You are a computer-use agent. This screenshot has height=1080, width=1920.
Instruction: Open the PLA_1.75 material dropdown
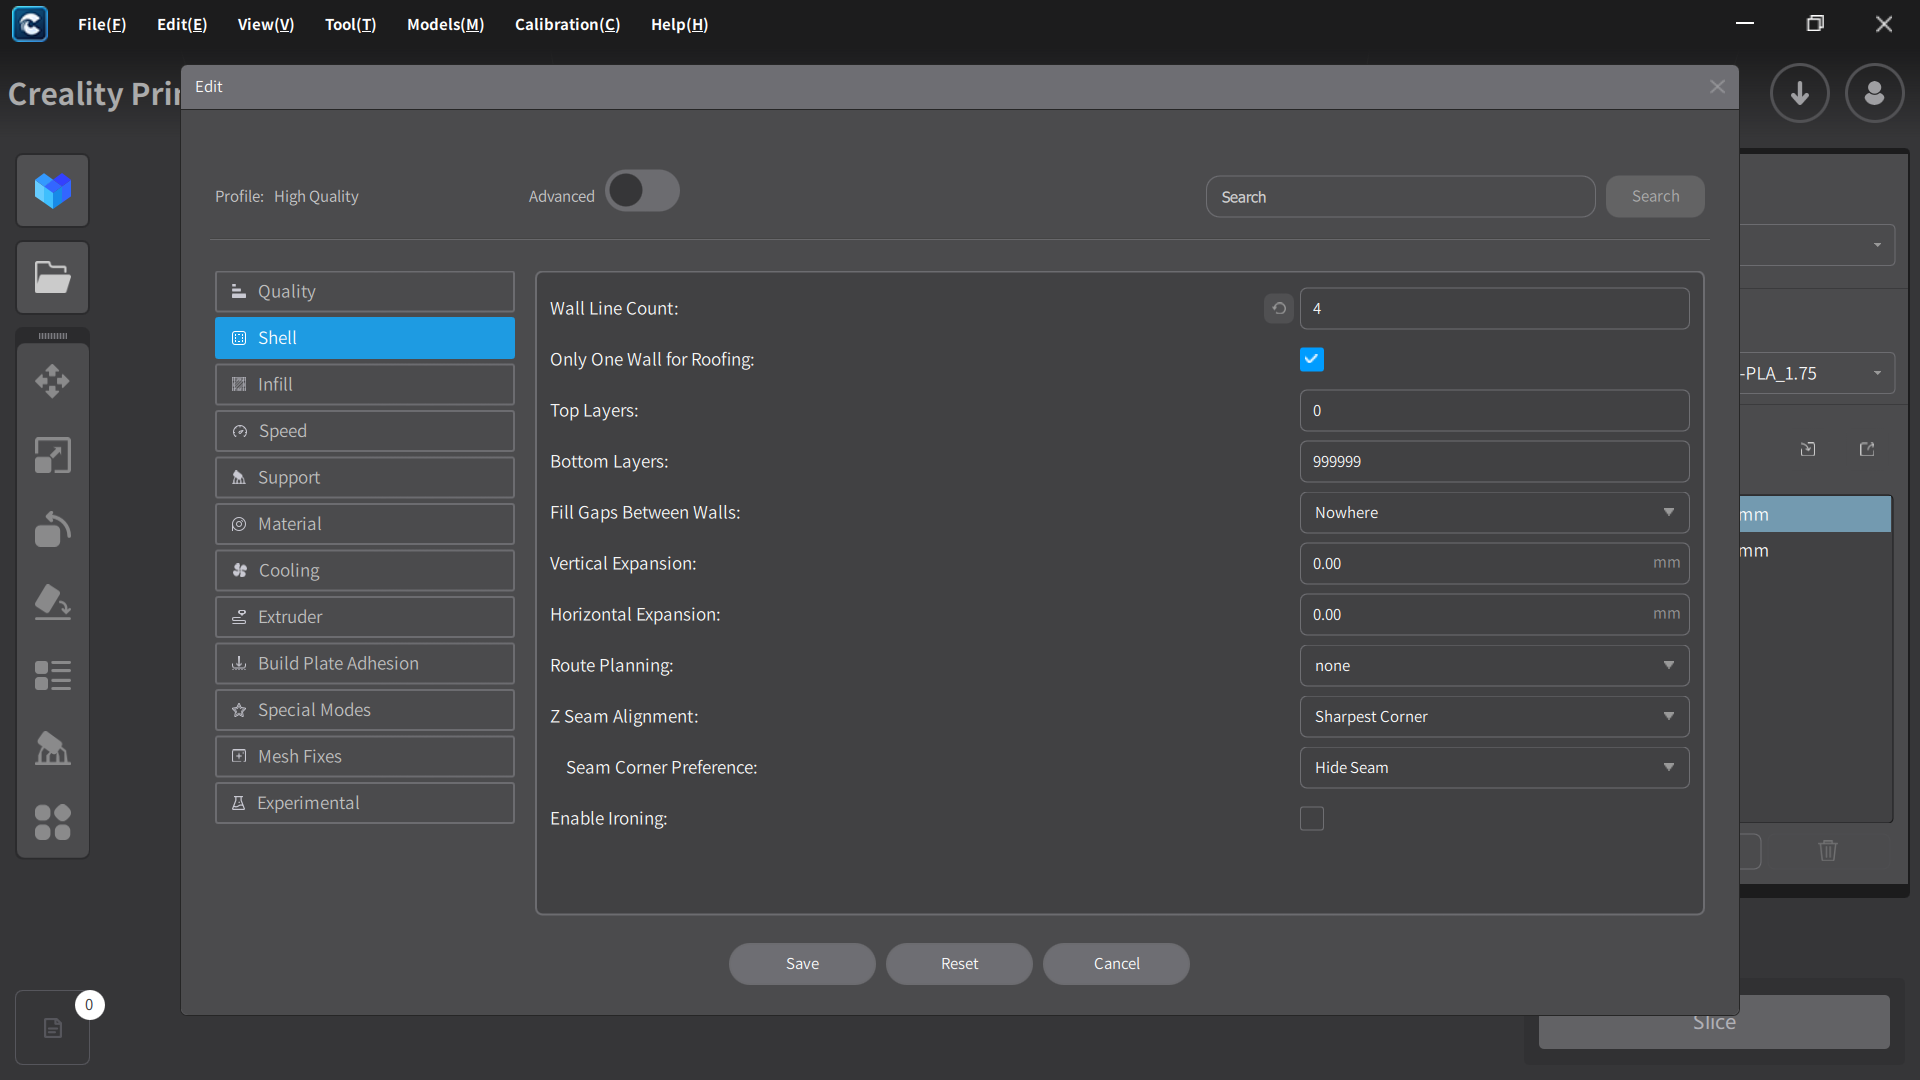pyautogui.click(x=1817, y=373)
